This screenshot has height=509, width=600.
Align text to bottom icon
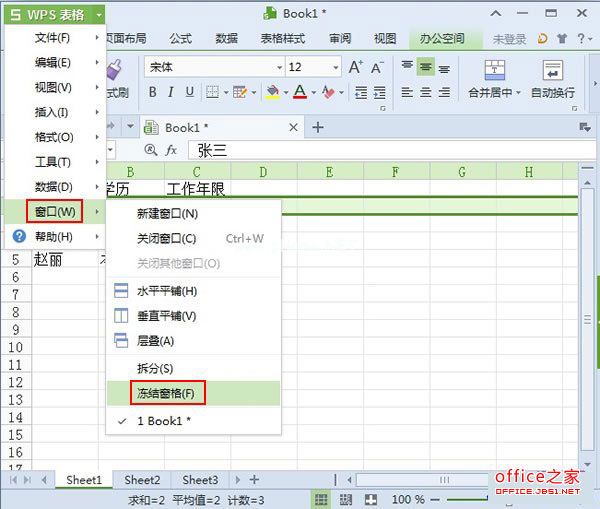444,69
